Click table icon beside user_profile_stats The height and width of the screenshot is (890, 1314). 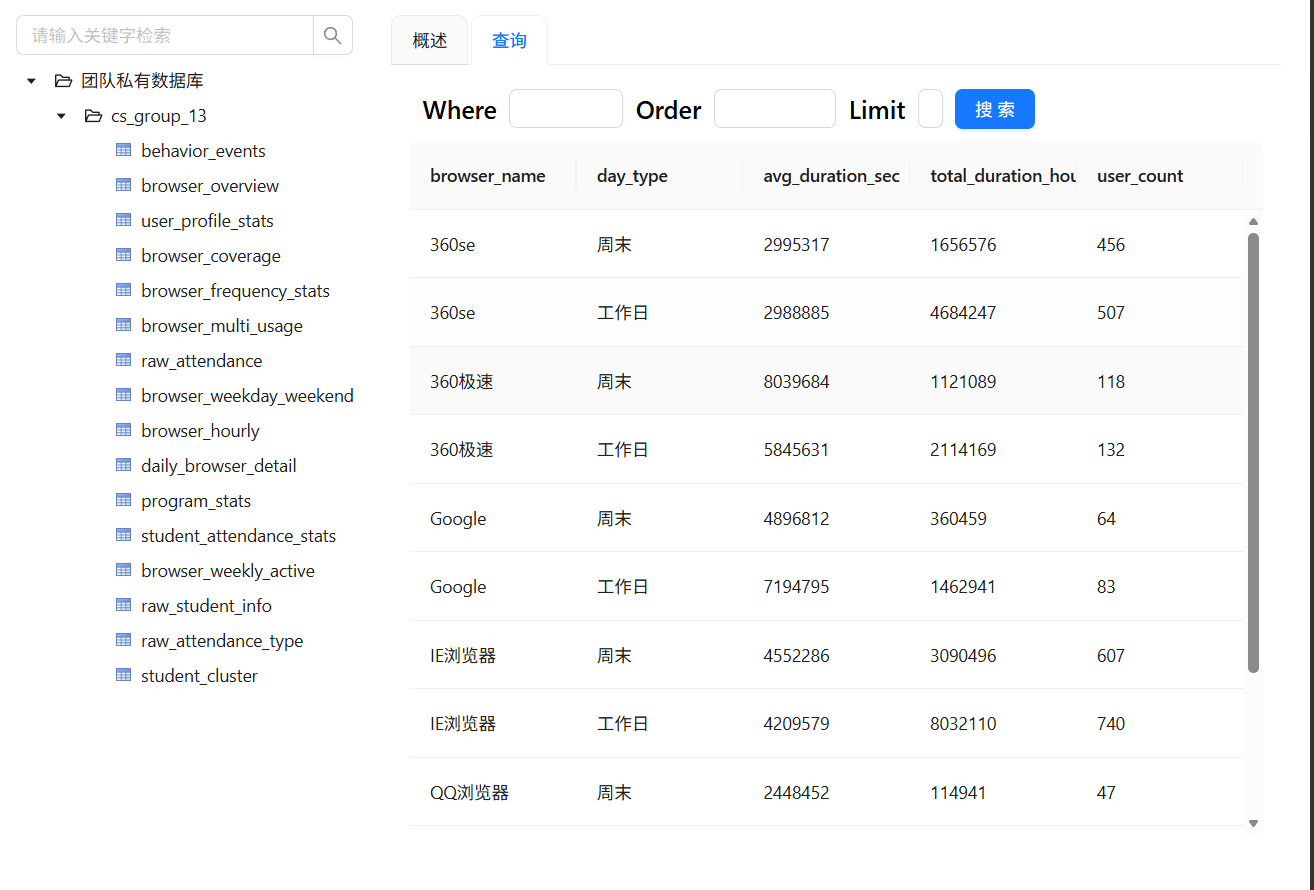[124, 220]
